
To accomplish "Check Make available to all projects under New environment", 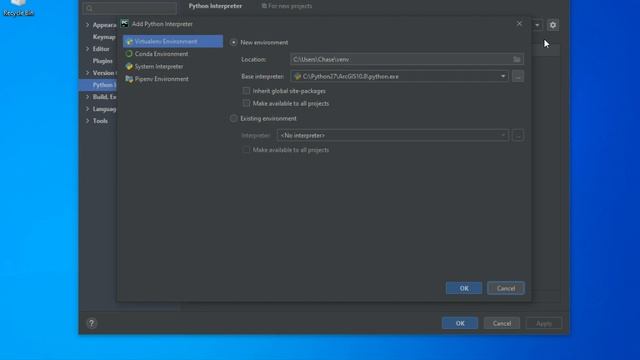I will 246,103.
